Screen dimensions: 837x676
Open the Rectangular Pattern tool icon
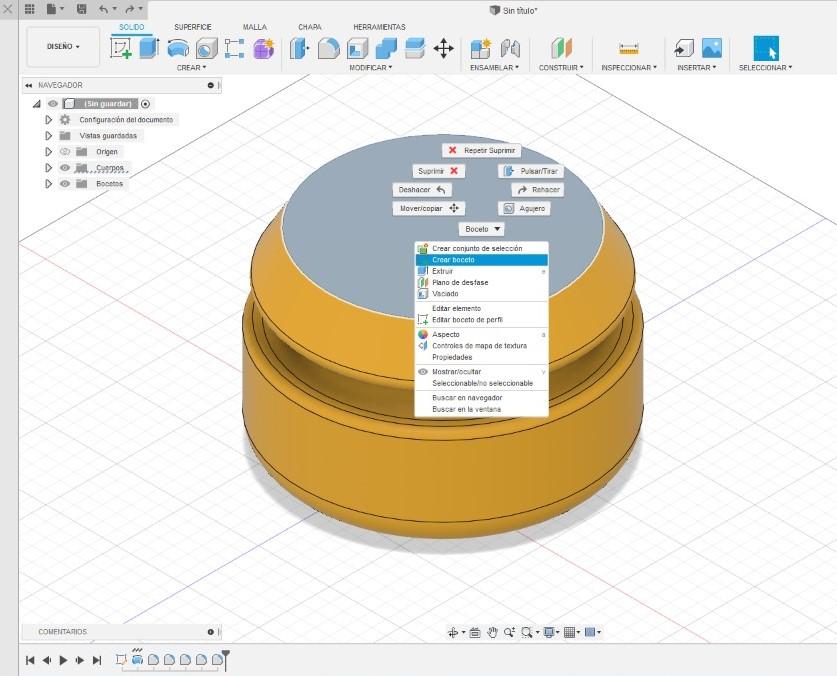pyautogui.click(x=234, y=48)
